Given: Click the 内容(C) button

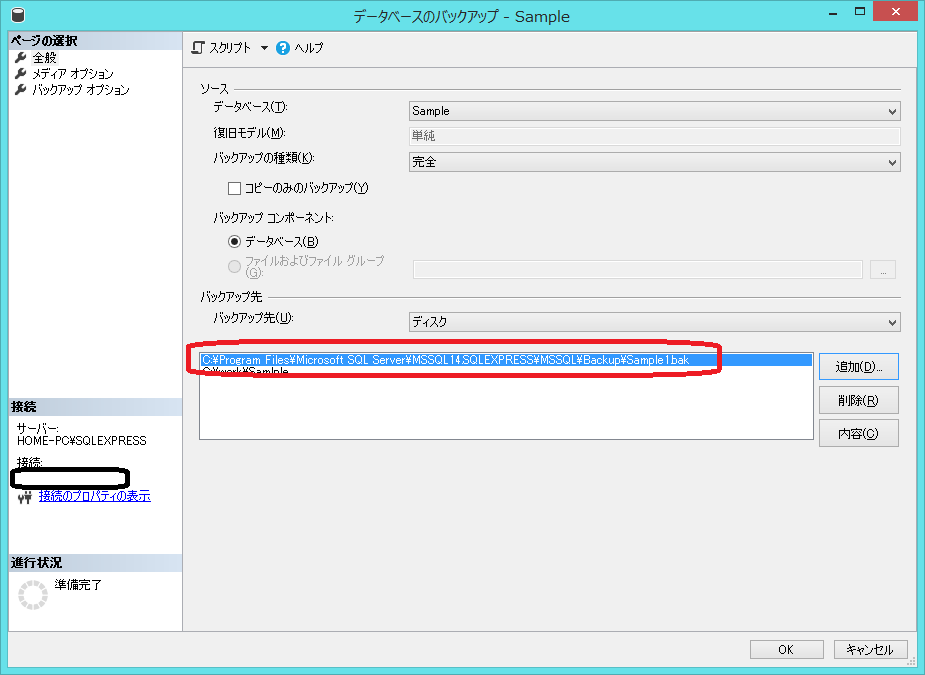Looking at the screenshot, I should click(858, 433).
